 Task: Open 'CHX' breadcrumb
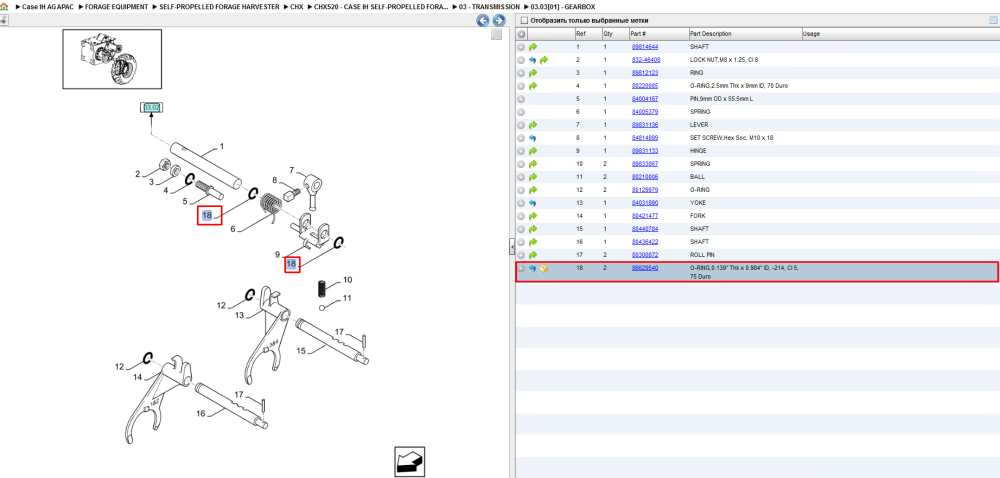[297, 6]
